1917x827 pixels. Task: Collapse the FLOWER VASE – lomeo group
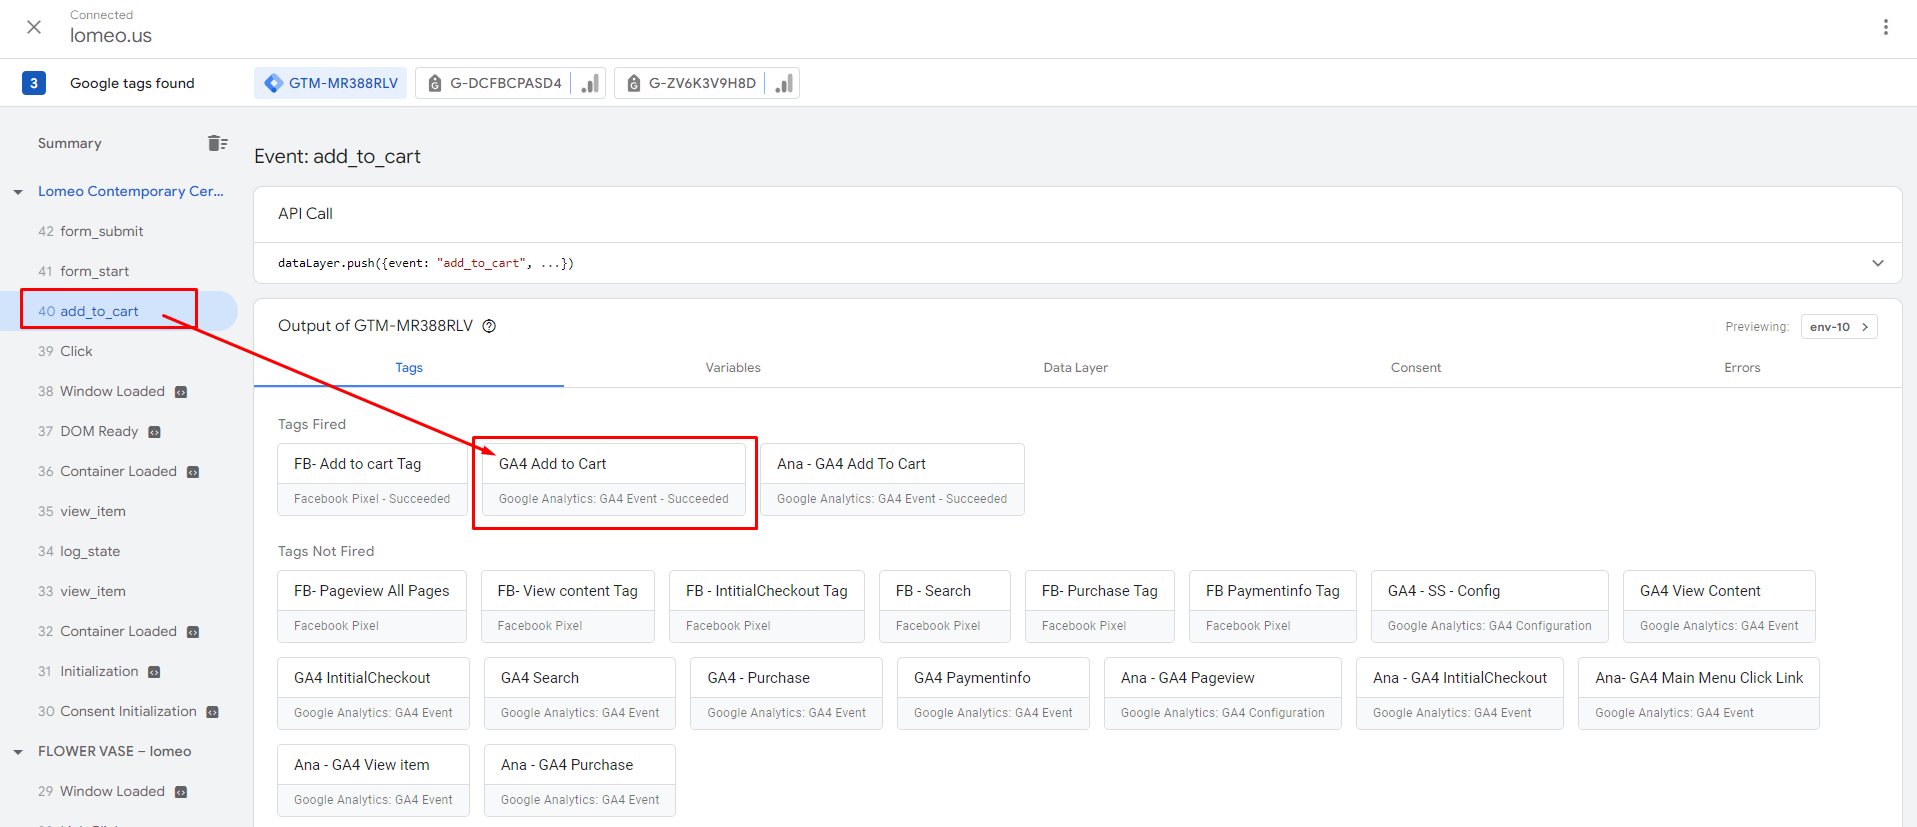(x=18, y=752)
